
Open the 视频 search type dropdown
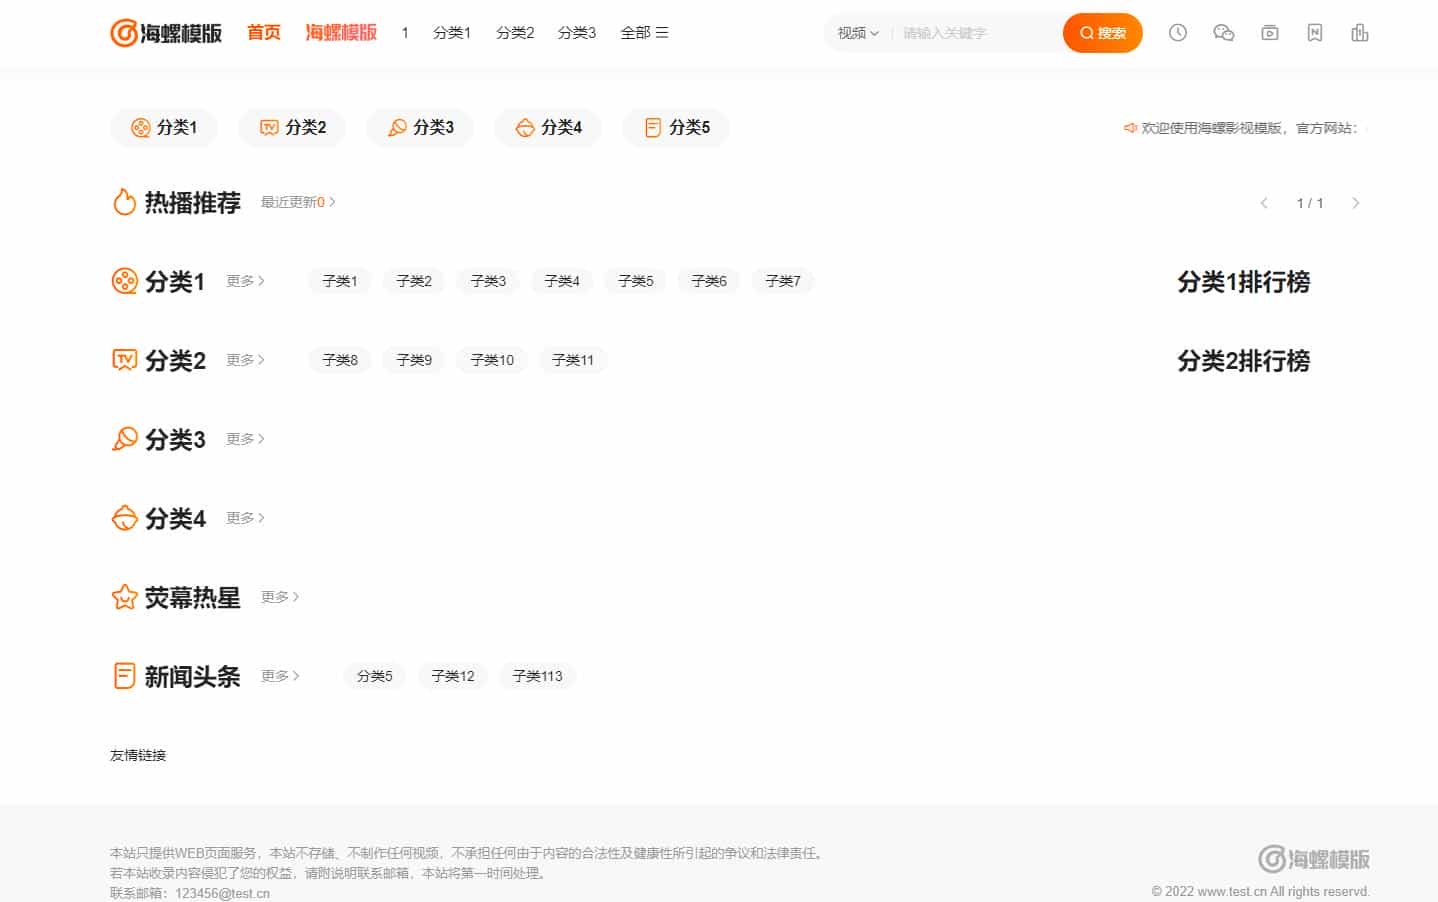(x=858, y=33)
